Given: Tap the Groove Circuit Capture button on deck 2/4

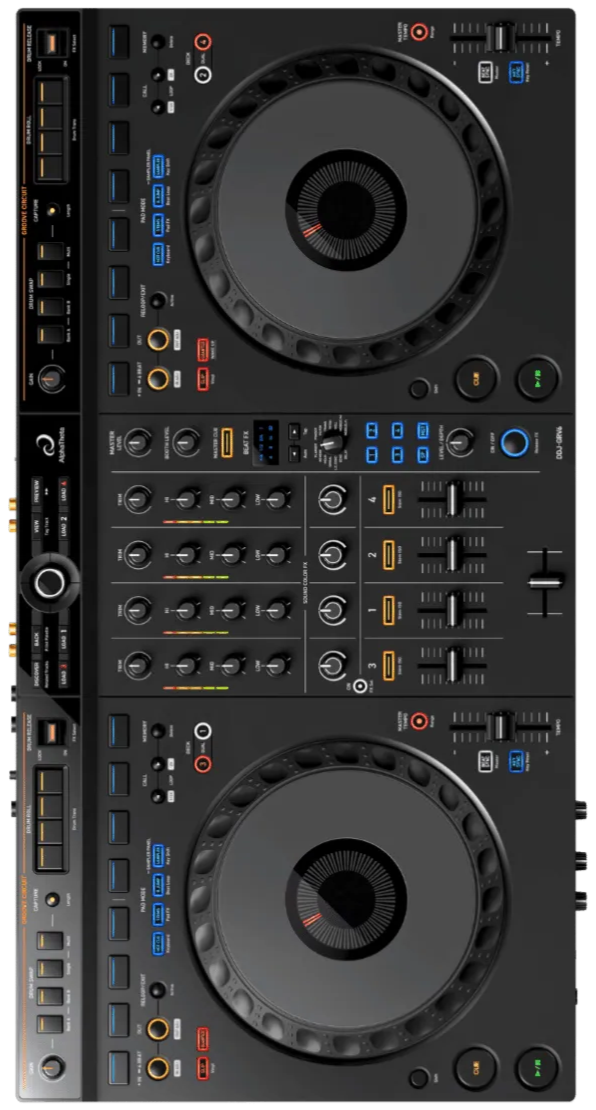Looking at the screenshot, I should (50, 210).
